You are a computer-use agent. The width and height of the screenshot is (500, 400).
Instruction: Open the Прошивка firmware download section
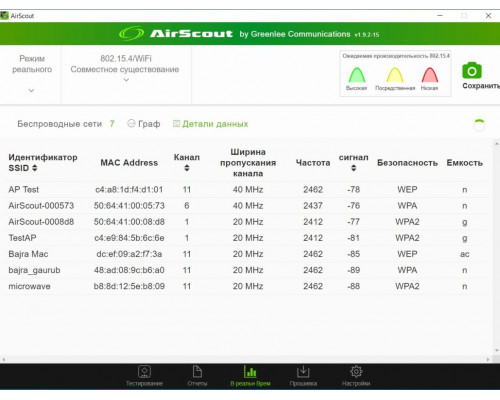303,376
